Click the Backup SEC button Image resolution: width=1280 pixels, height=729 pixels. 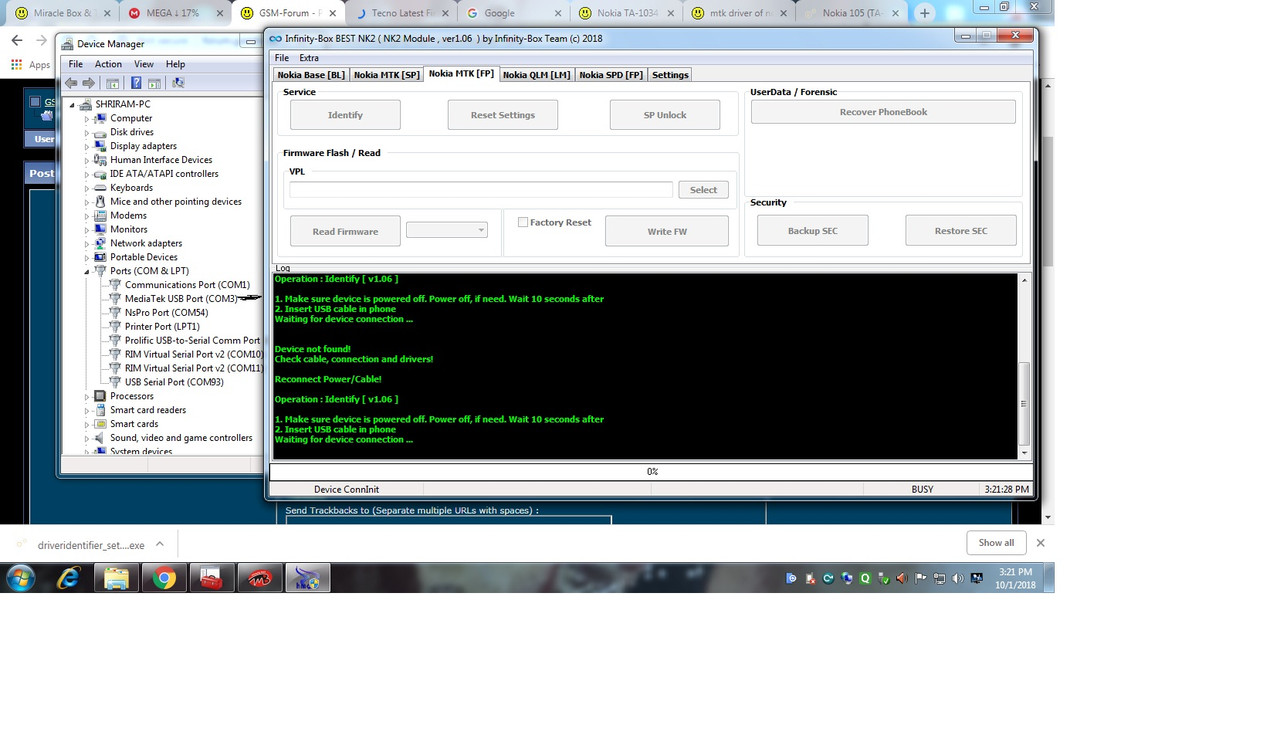[x=813, y=231]
